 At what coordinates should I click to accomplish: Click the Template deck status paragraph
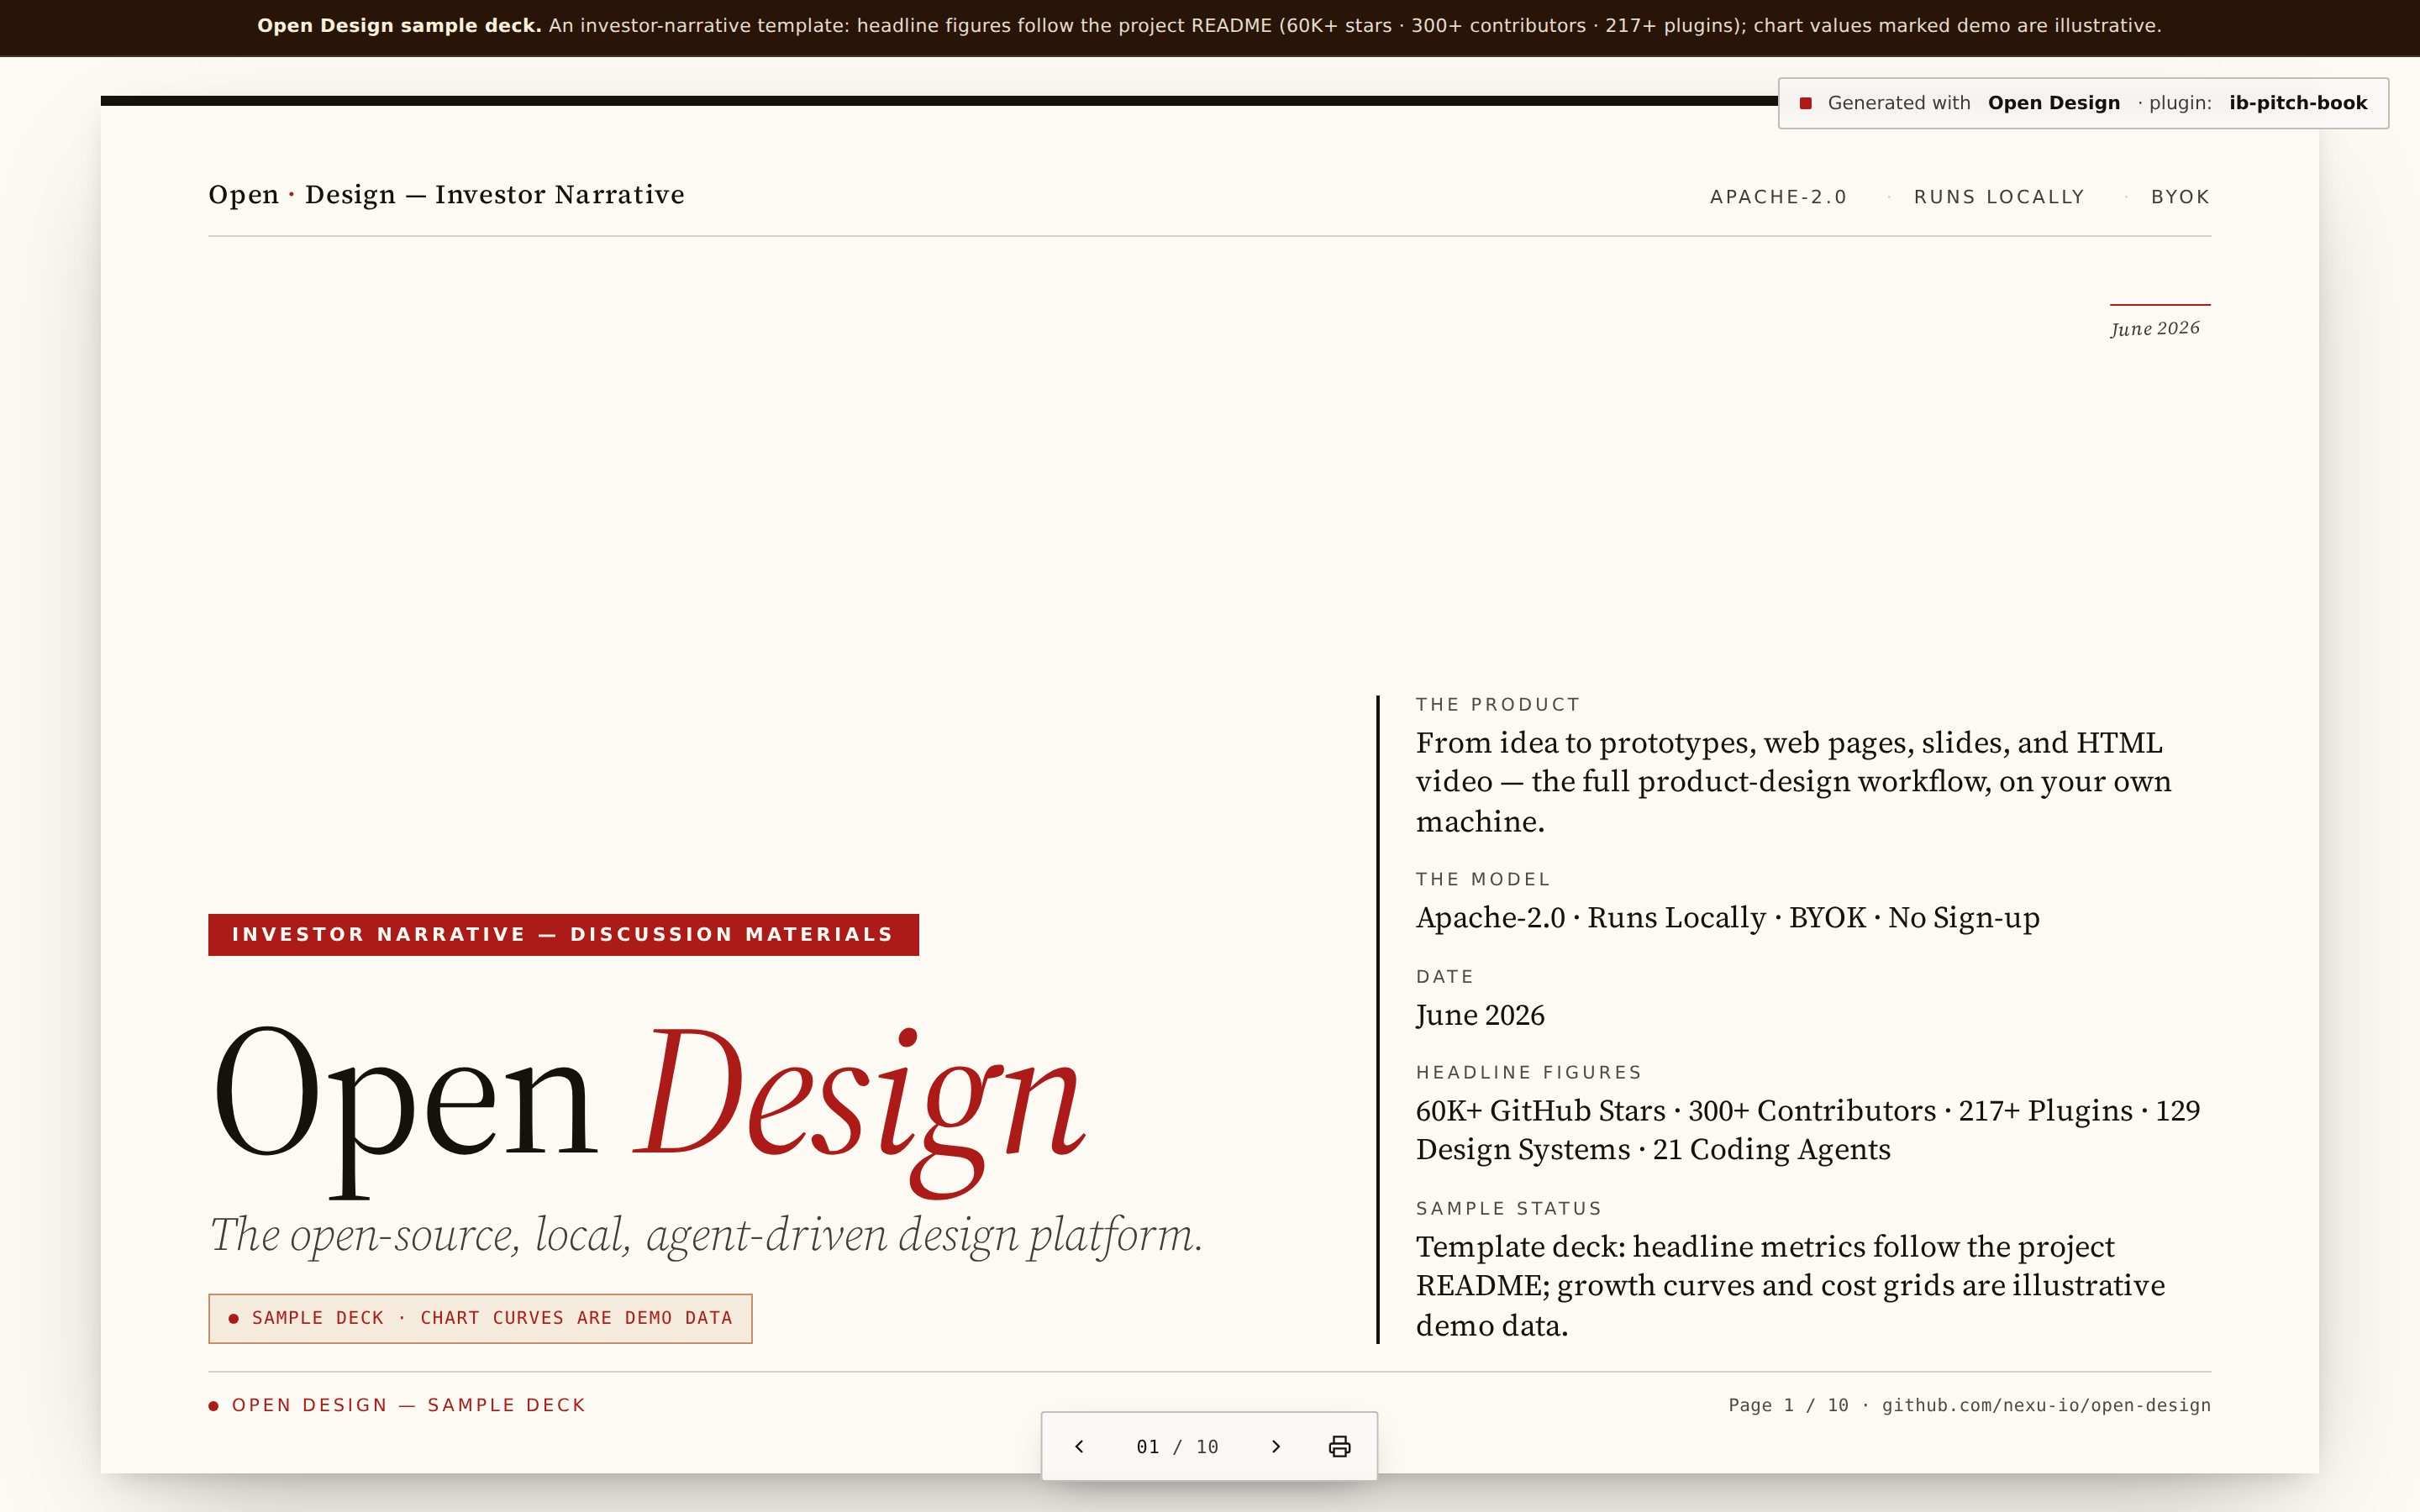(x=1790, y=1286)
